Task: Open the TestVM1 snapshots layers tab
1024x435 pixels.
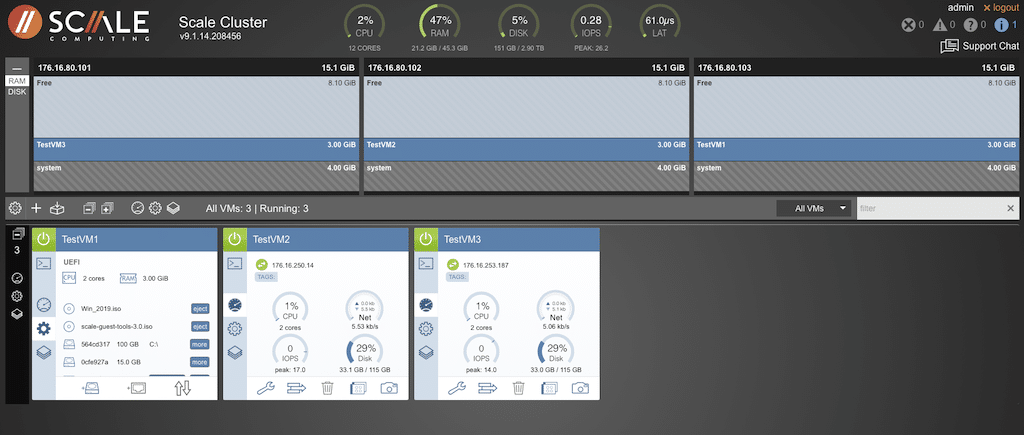Action: (x=43, y=352)
